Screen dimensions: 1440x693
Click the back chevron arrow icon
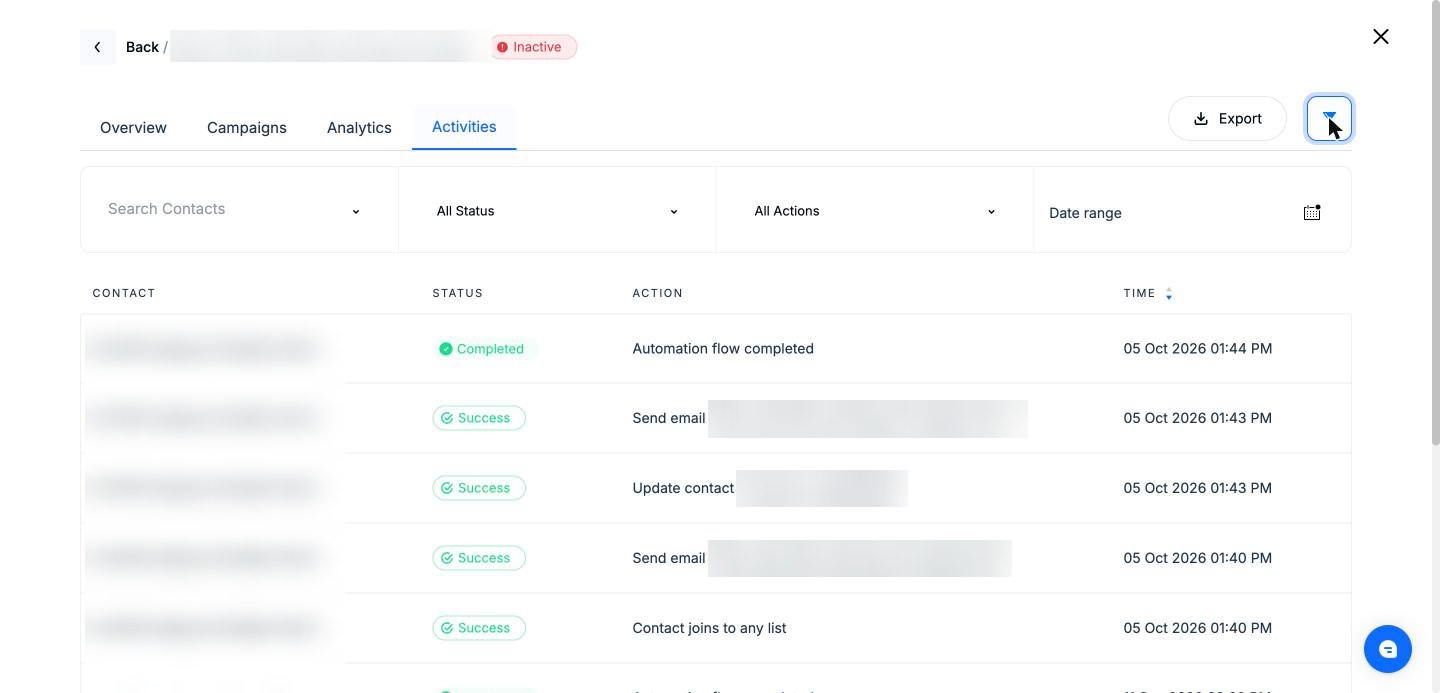coord(97,47)
